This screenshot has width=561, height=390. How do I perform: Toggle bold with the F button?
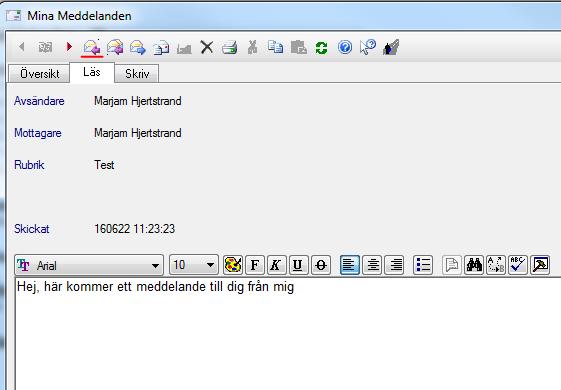255,265
